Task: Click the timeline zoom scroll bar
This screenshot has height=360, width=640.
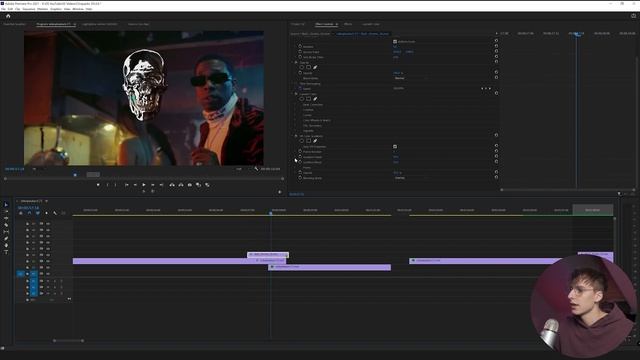Action: pos(69,340)
